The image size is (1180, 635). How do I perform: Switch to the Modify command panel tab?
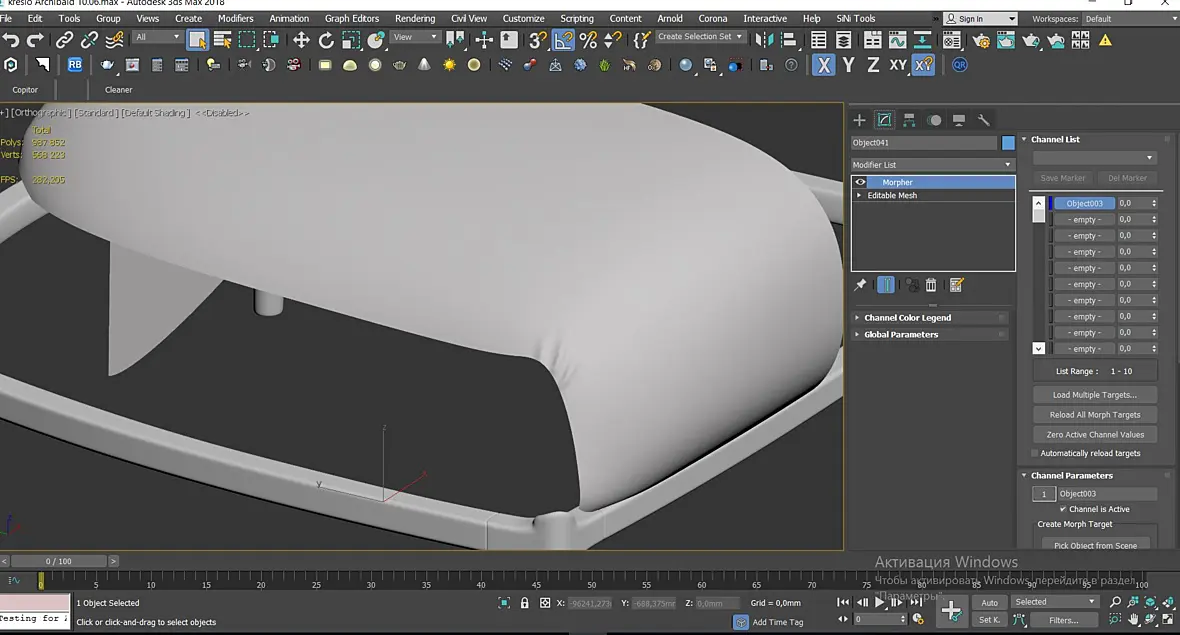[x=884, y=120]
